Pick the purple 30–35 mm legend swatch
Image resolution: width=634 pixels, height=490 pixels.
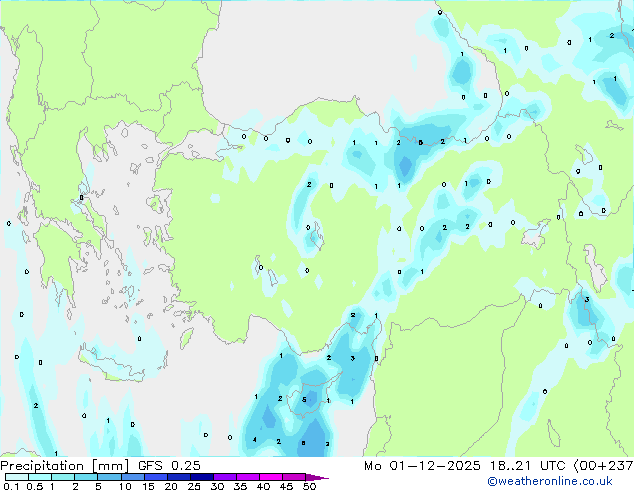pyautogui.click(x=224, y=477)
